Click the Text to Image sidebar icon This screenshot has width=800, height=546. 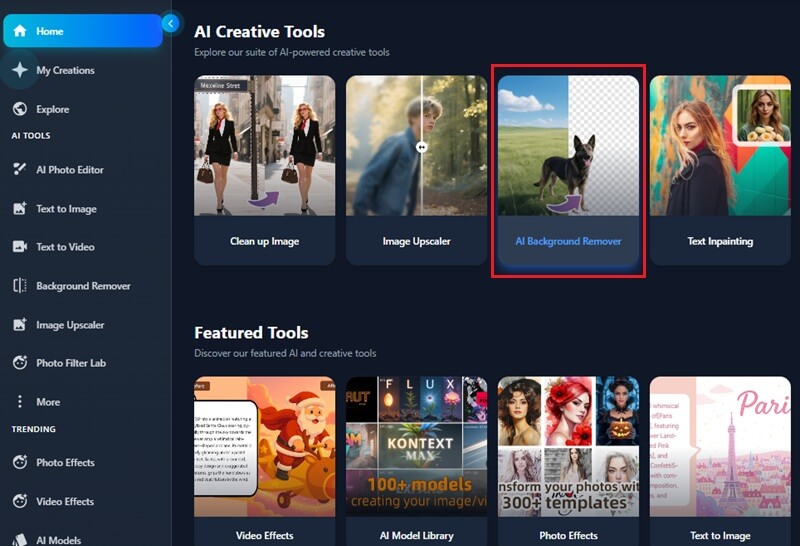[20, 208]
